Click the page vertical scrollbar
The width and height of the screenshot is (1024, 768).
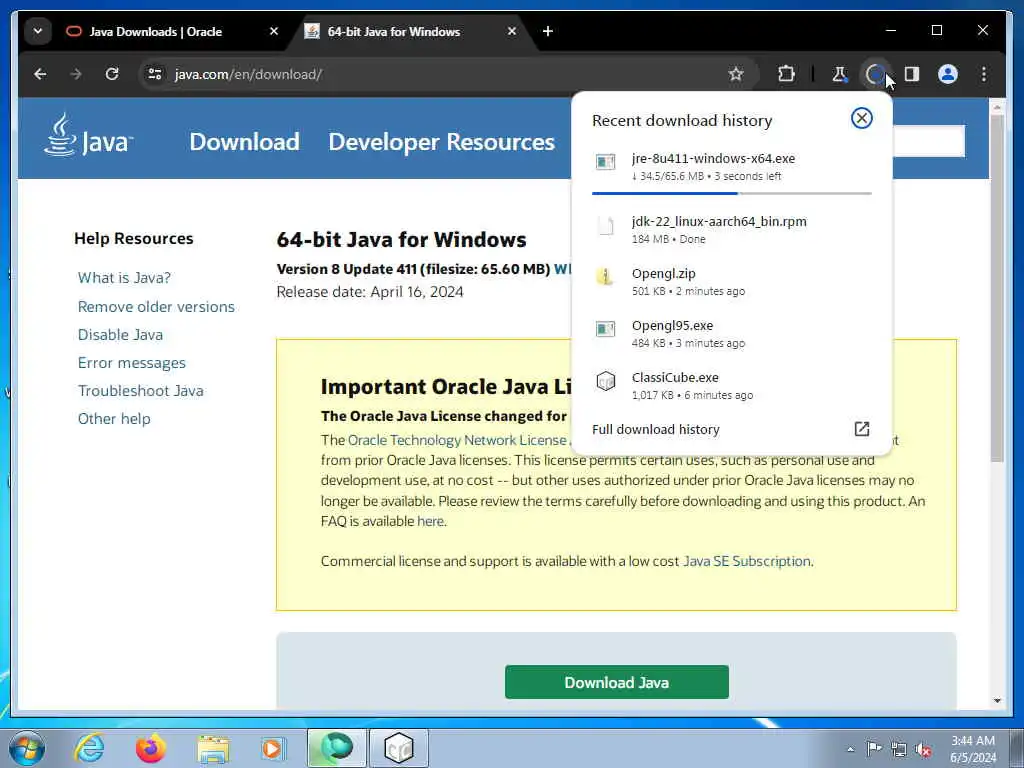pos(997,287)
